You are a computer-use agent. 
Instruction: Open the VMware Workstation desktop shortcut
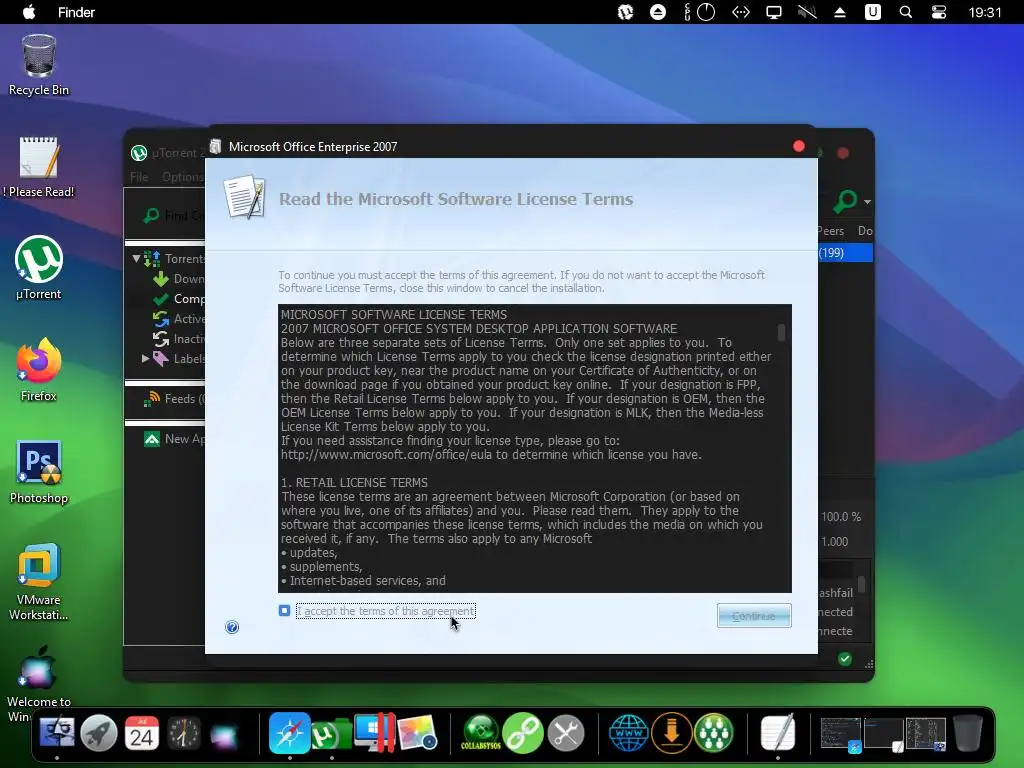pyautogui.click(x=39, y=581)
